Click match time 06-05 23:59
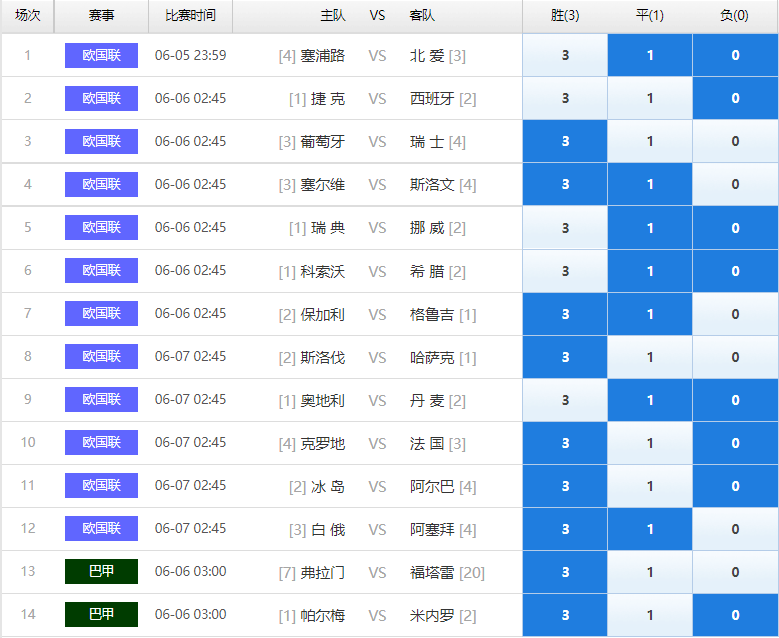 [x=190, y=55]
